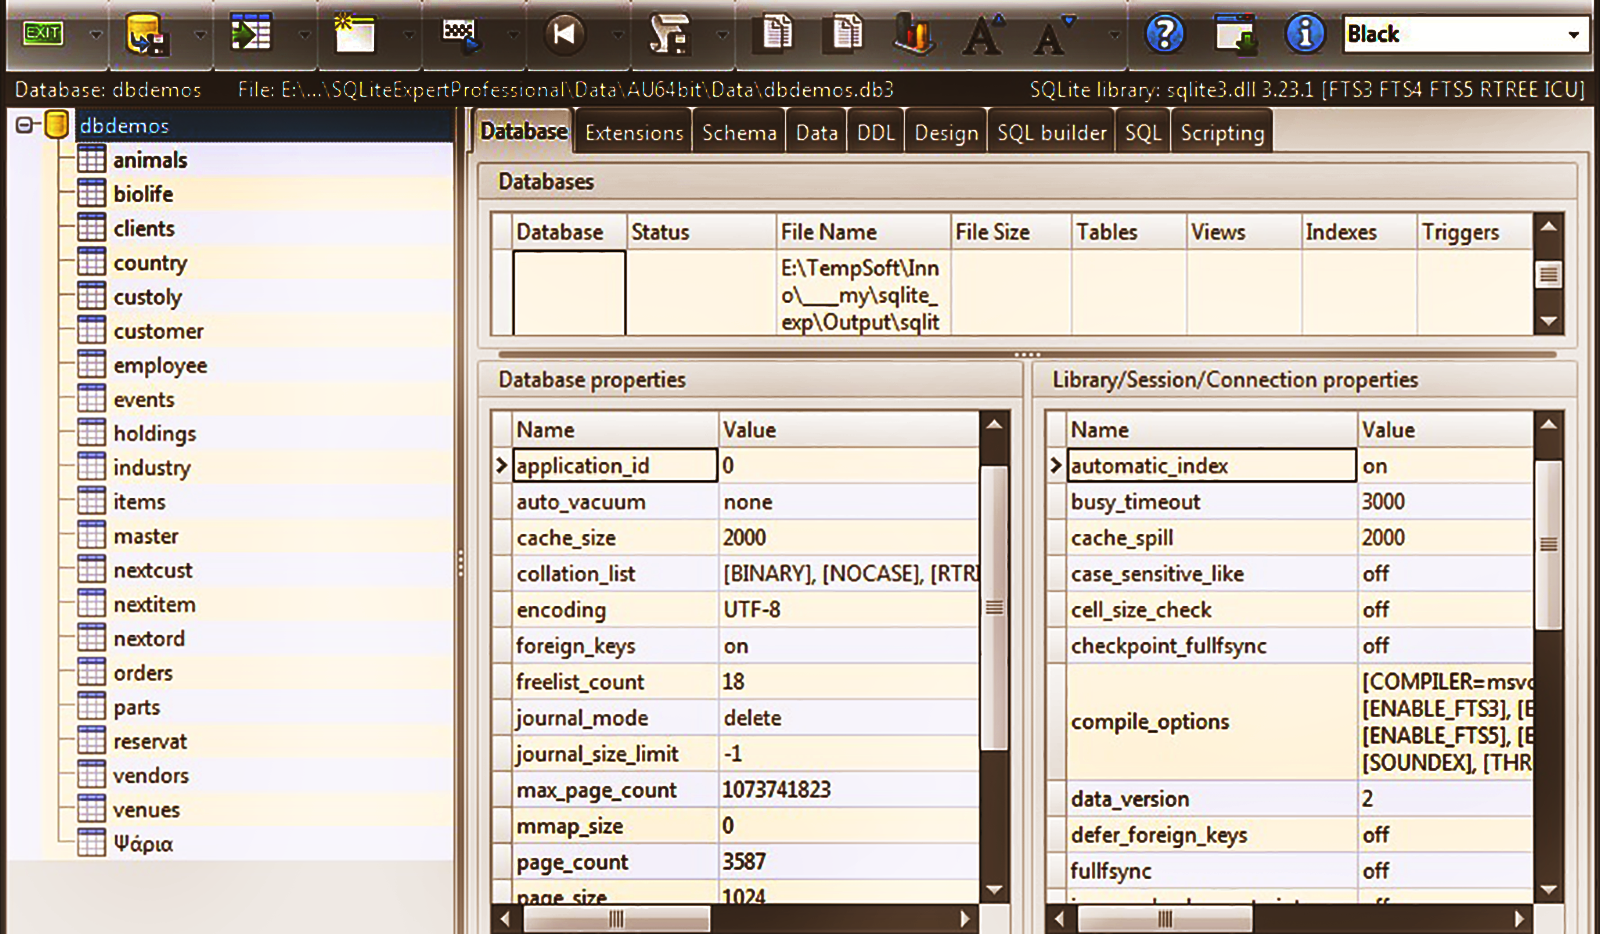Click the orders table icon
Image resolution: width=1600 pixels, height=934 pixels.
click(x=91, y=672)
